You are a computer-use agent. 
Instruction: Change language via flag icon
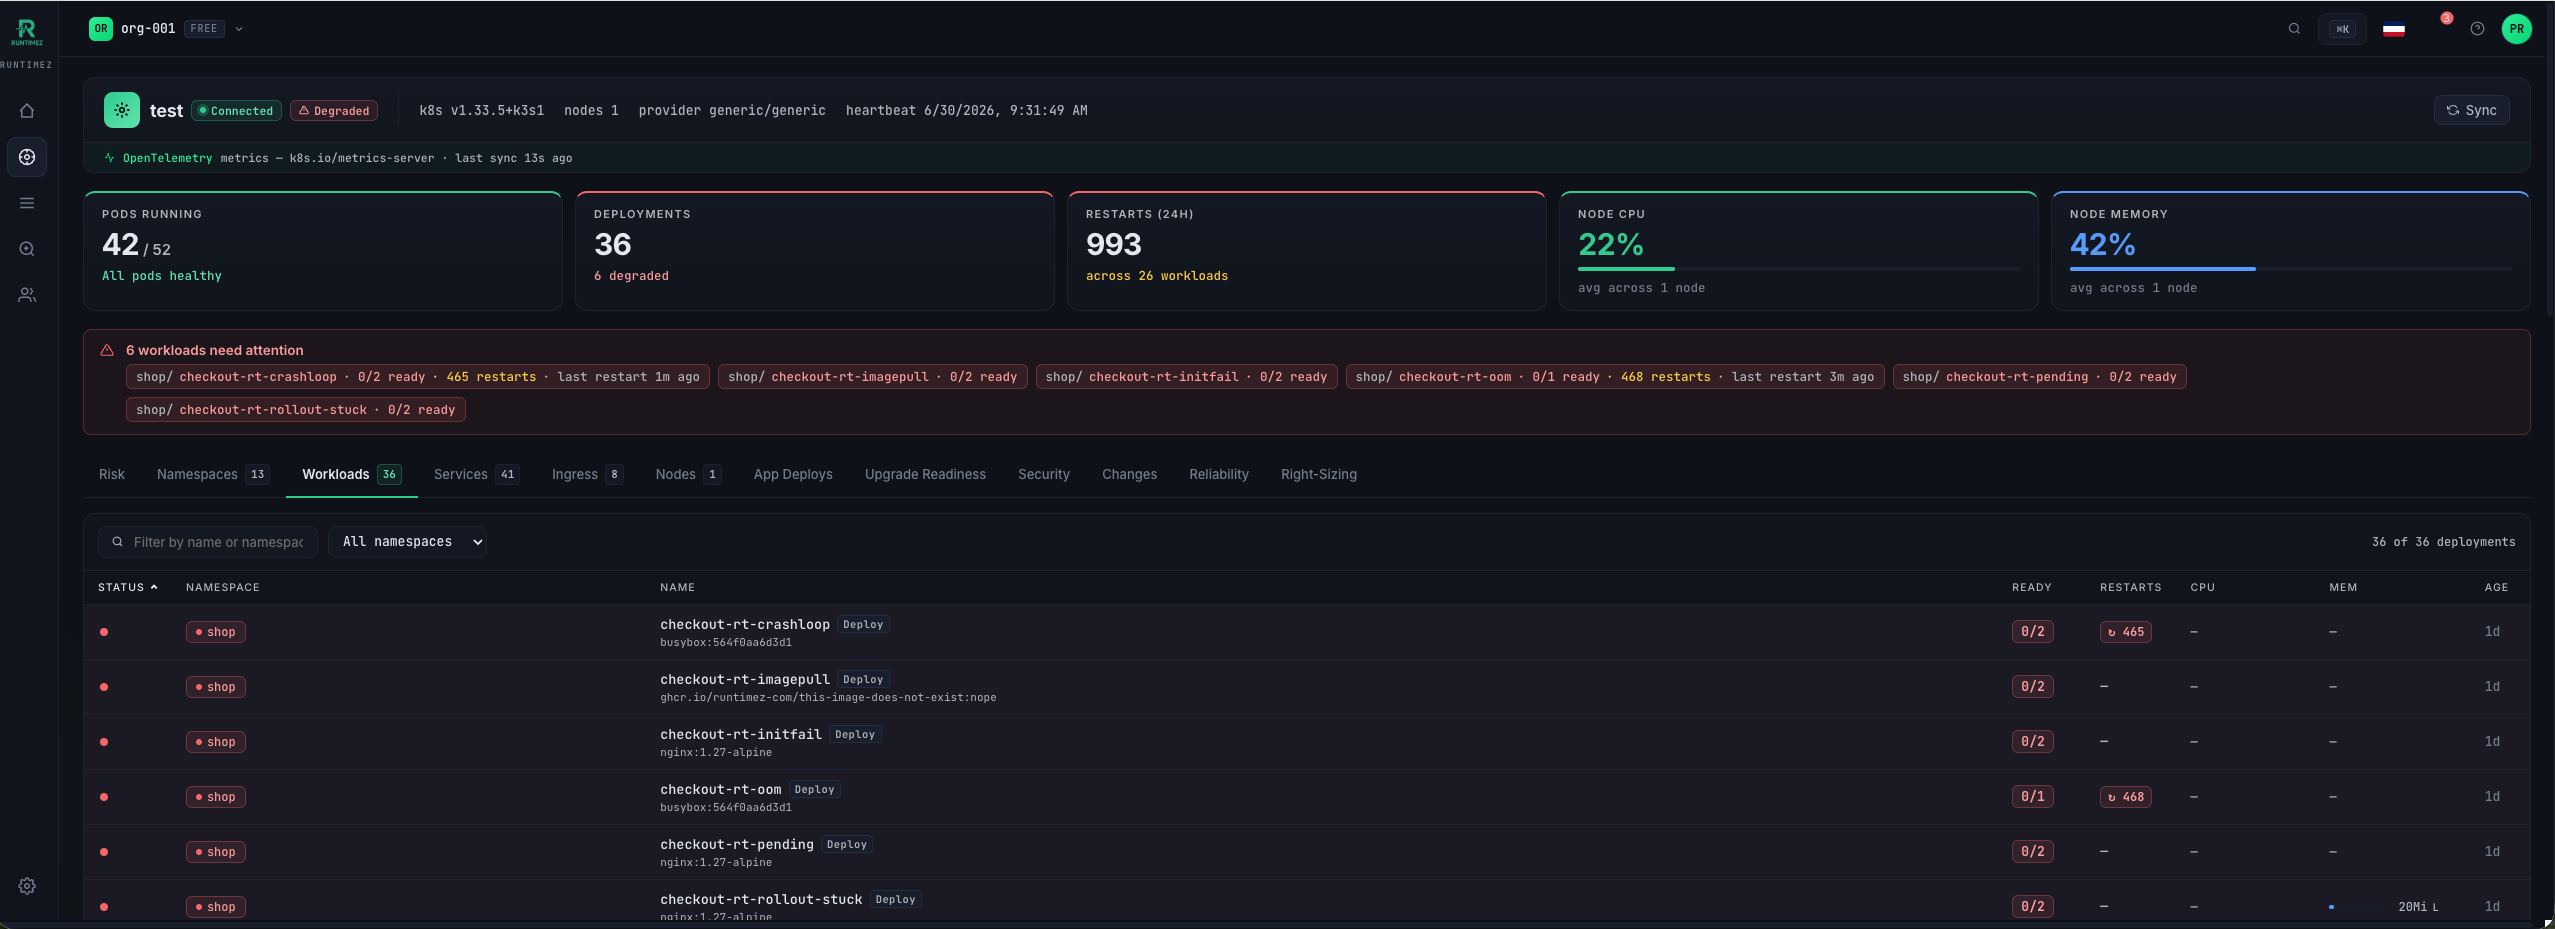click(2393, 29)
